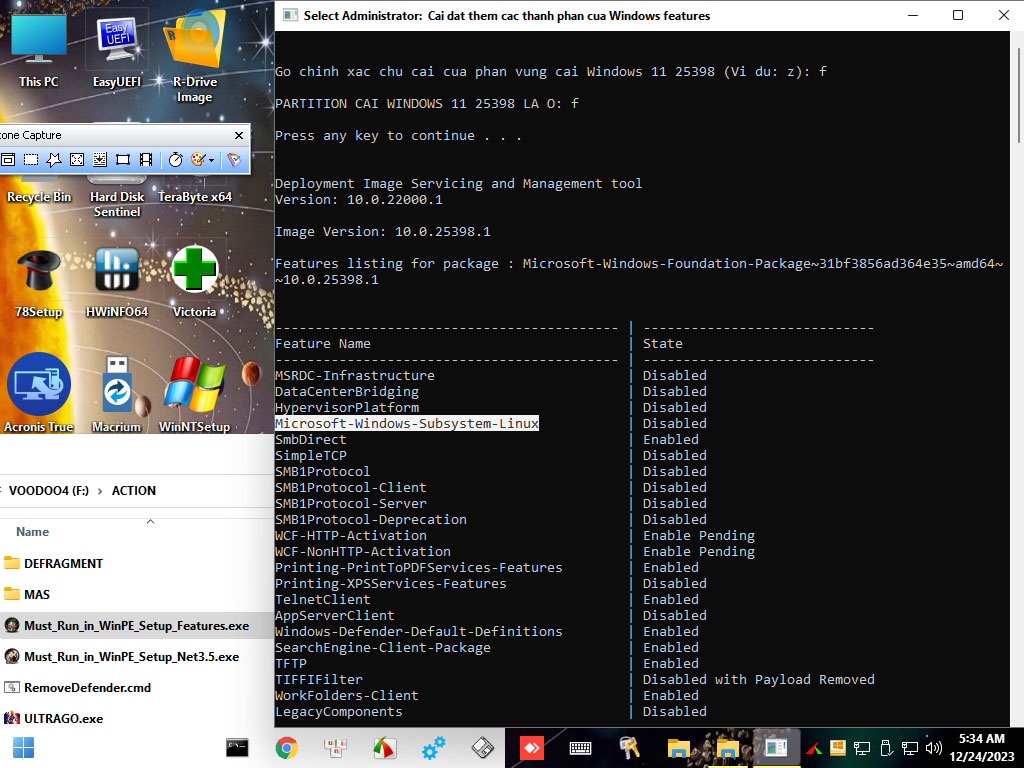Launch HWiNFO64 desktop icon
This screenshot has width=1024, height=768.
click(117, 284)
